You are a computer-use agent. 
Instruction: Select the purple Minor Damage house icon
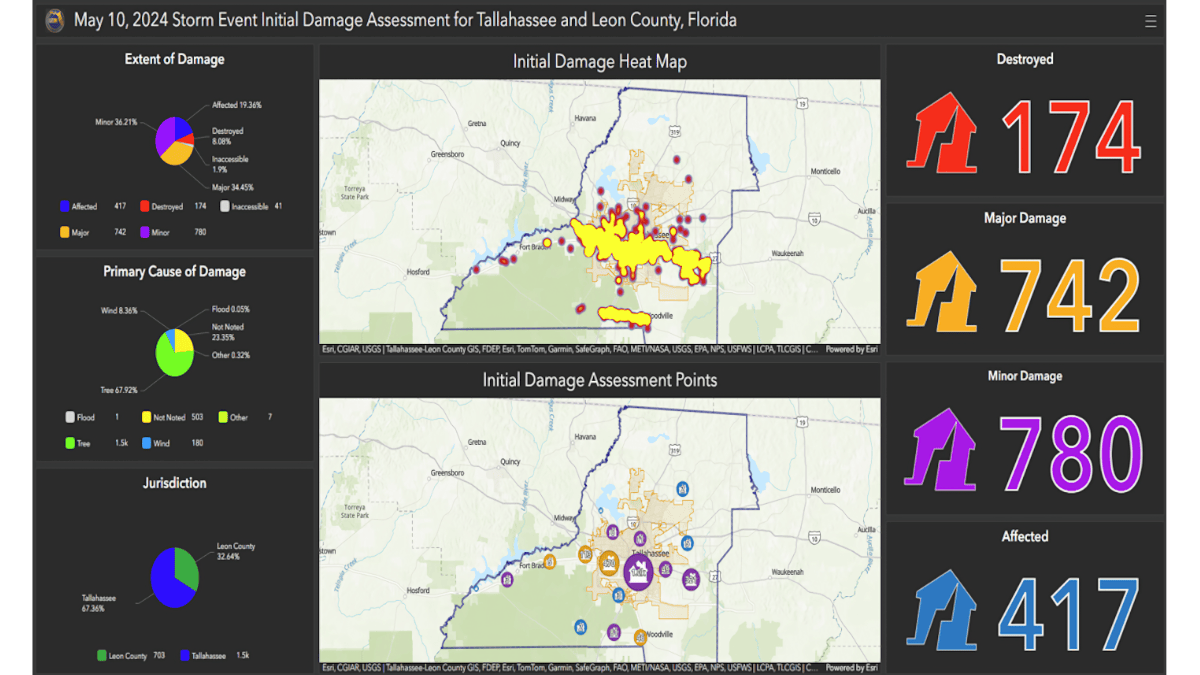coord(941,451)
